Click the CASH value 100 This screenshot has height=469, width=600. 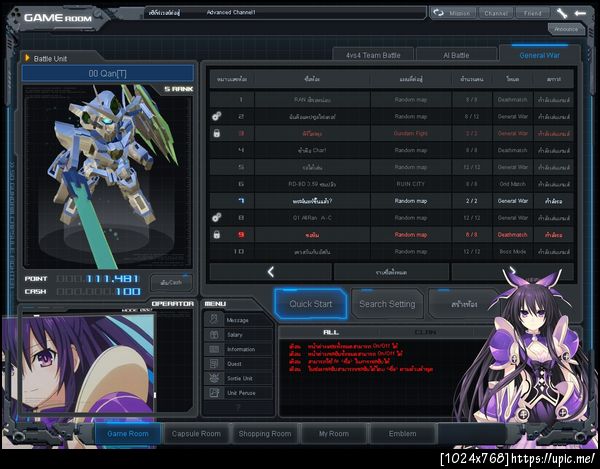(x=128, y=291)
